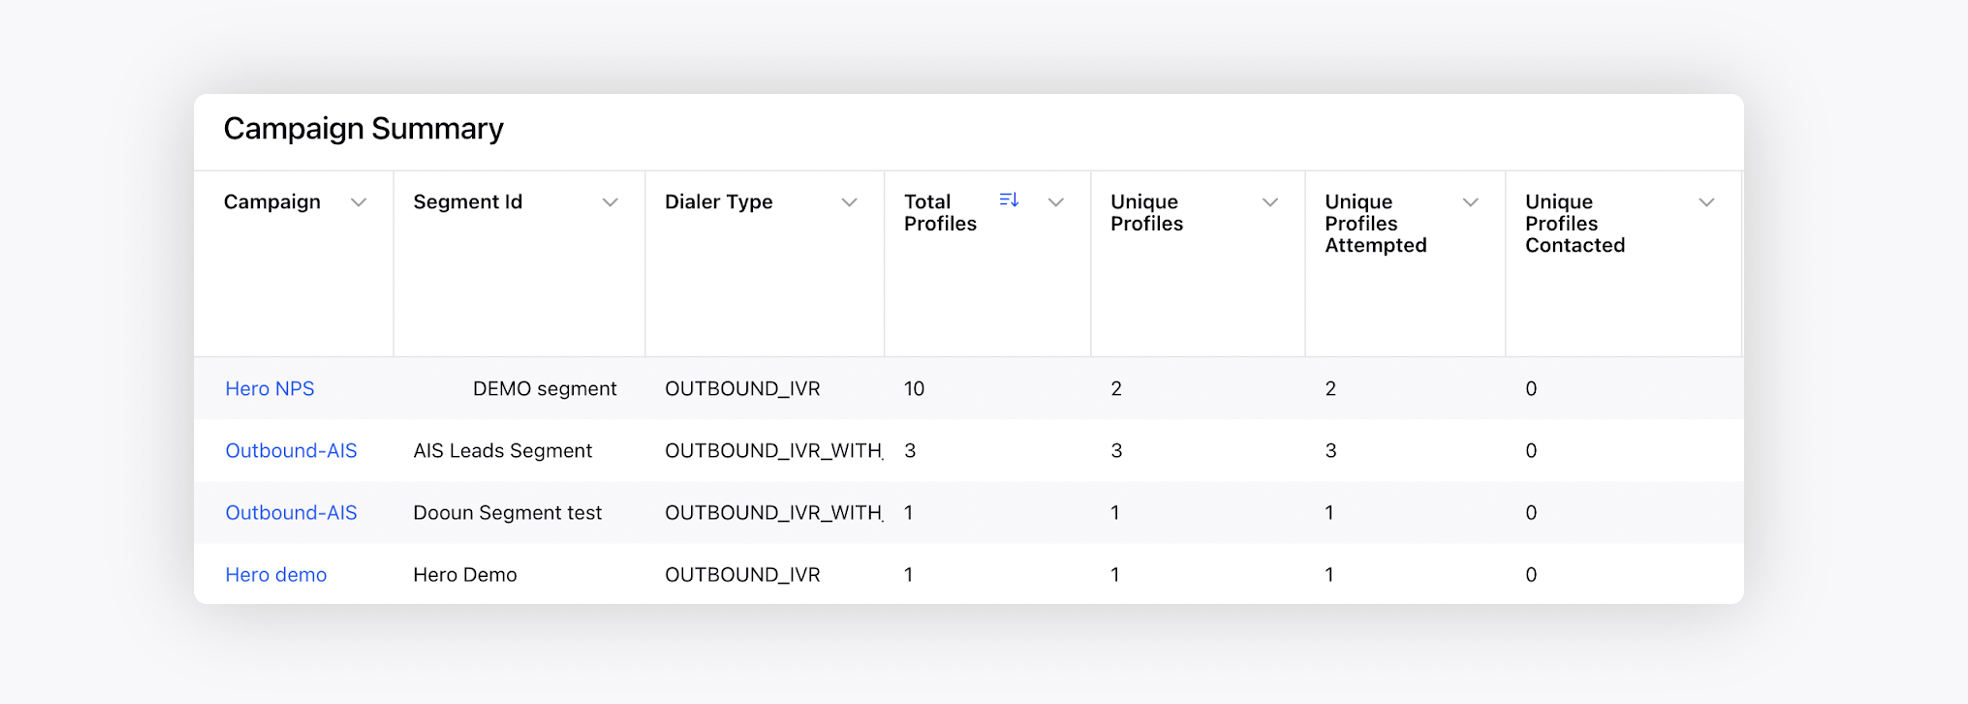This screenshot has width=1968, height=704.
Task: Click the Dialer Type column header label
Action: [x=719, y=202]
